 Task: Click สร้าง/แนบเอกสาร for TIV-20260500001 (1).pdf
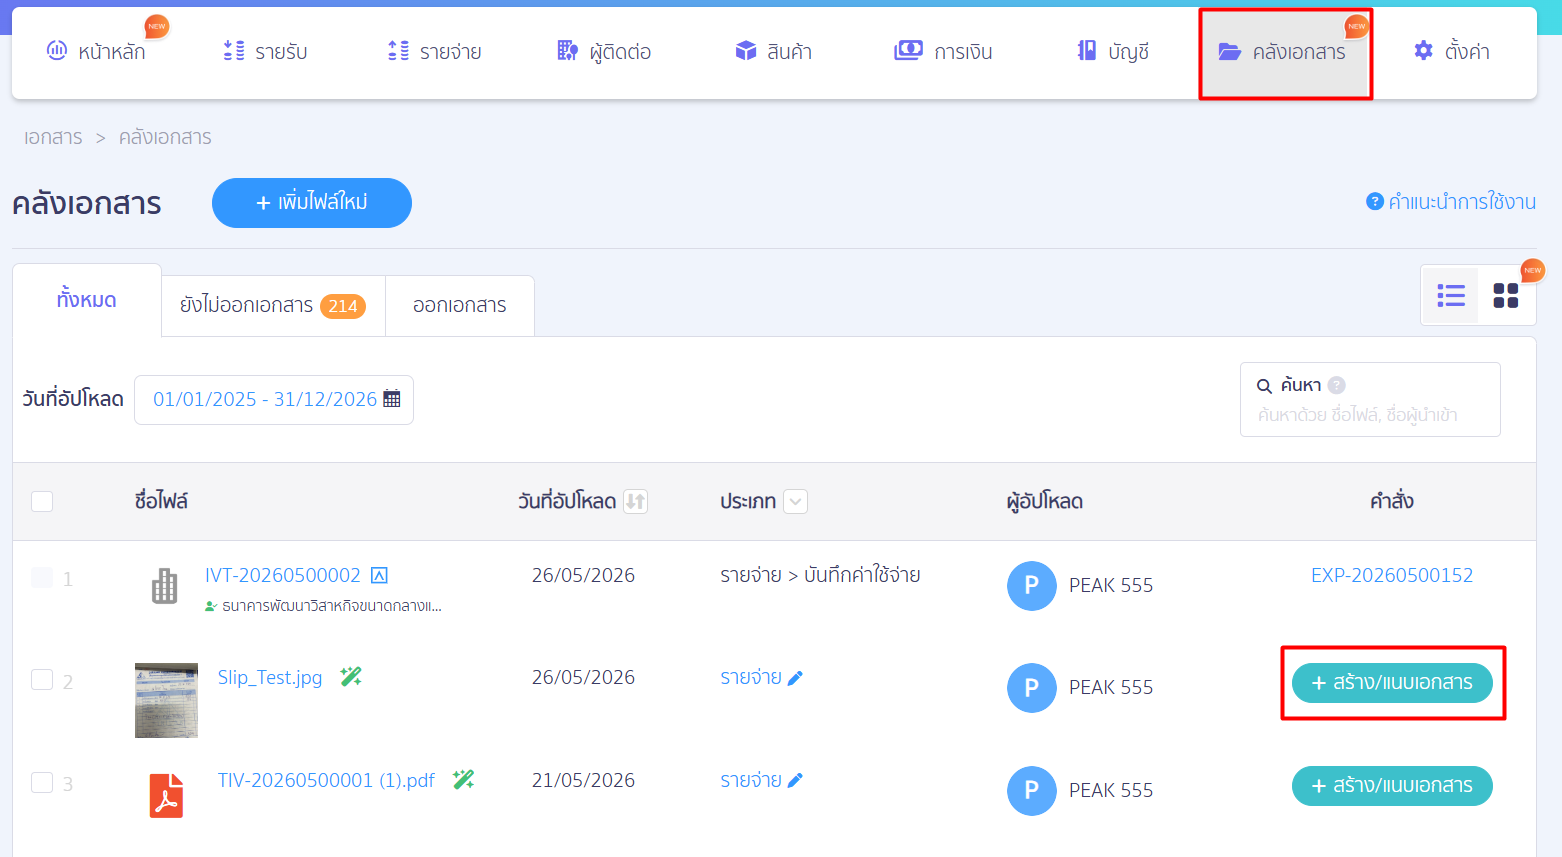coord(1392,786)
